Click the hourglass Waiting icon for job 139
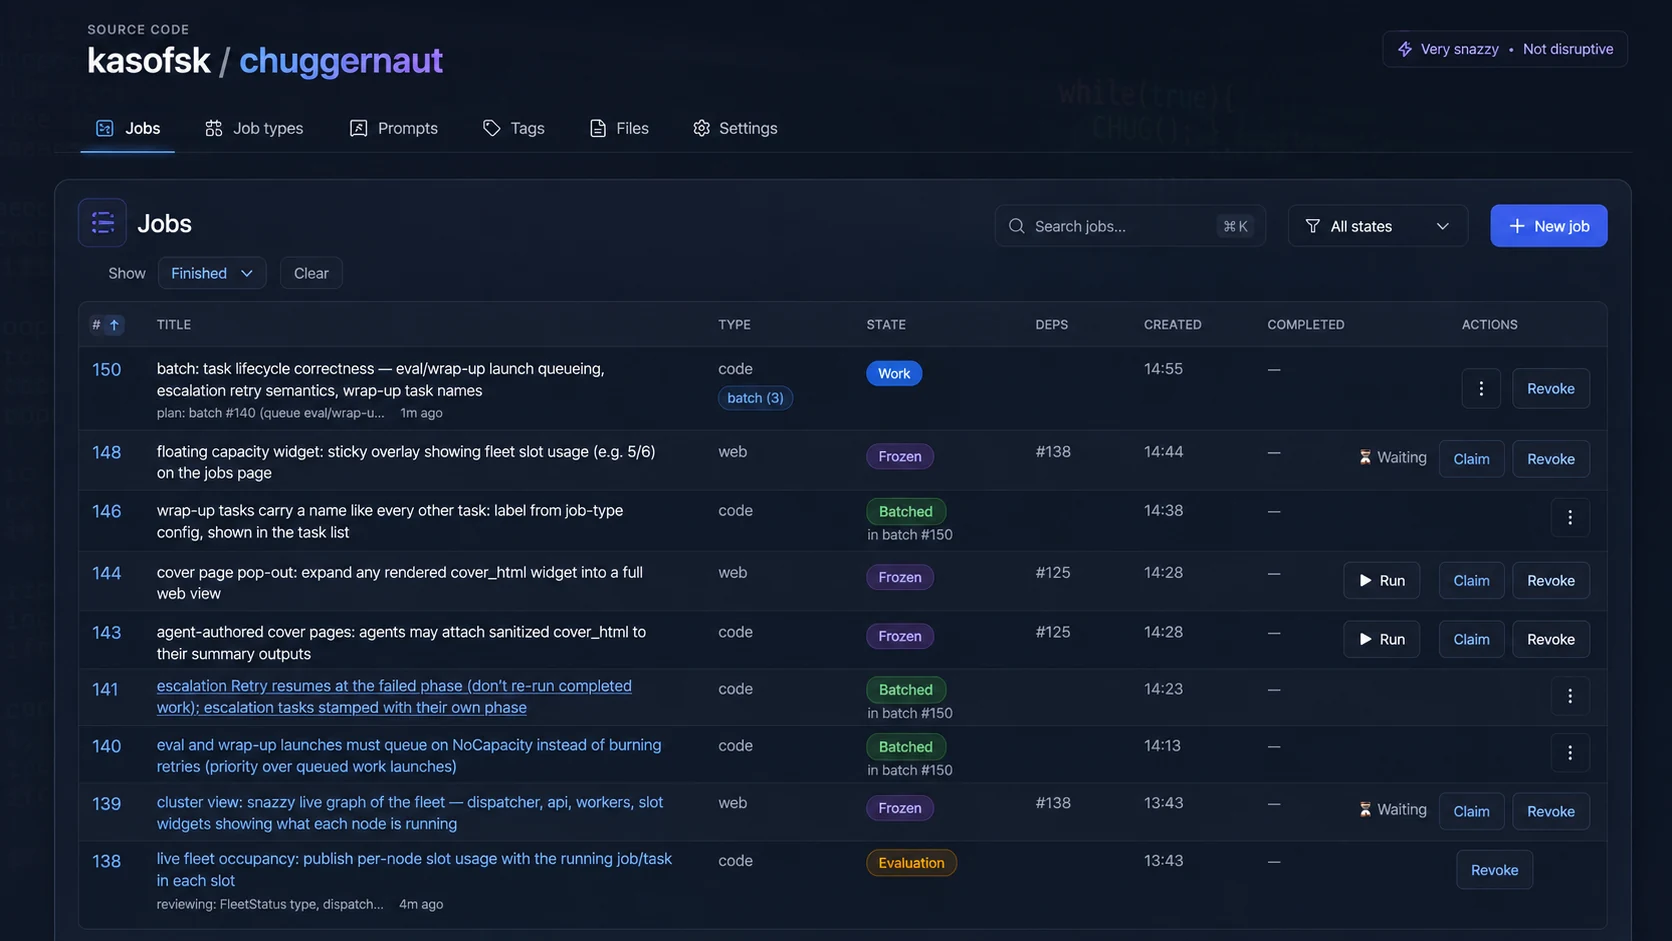 (x=1365, y=810)
